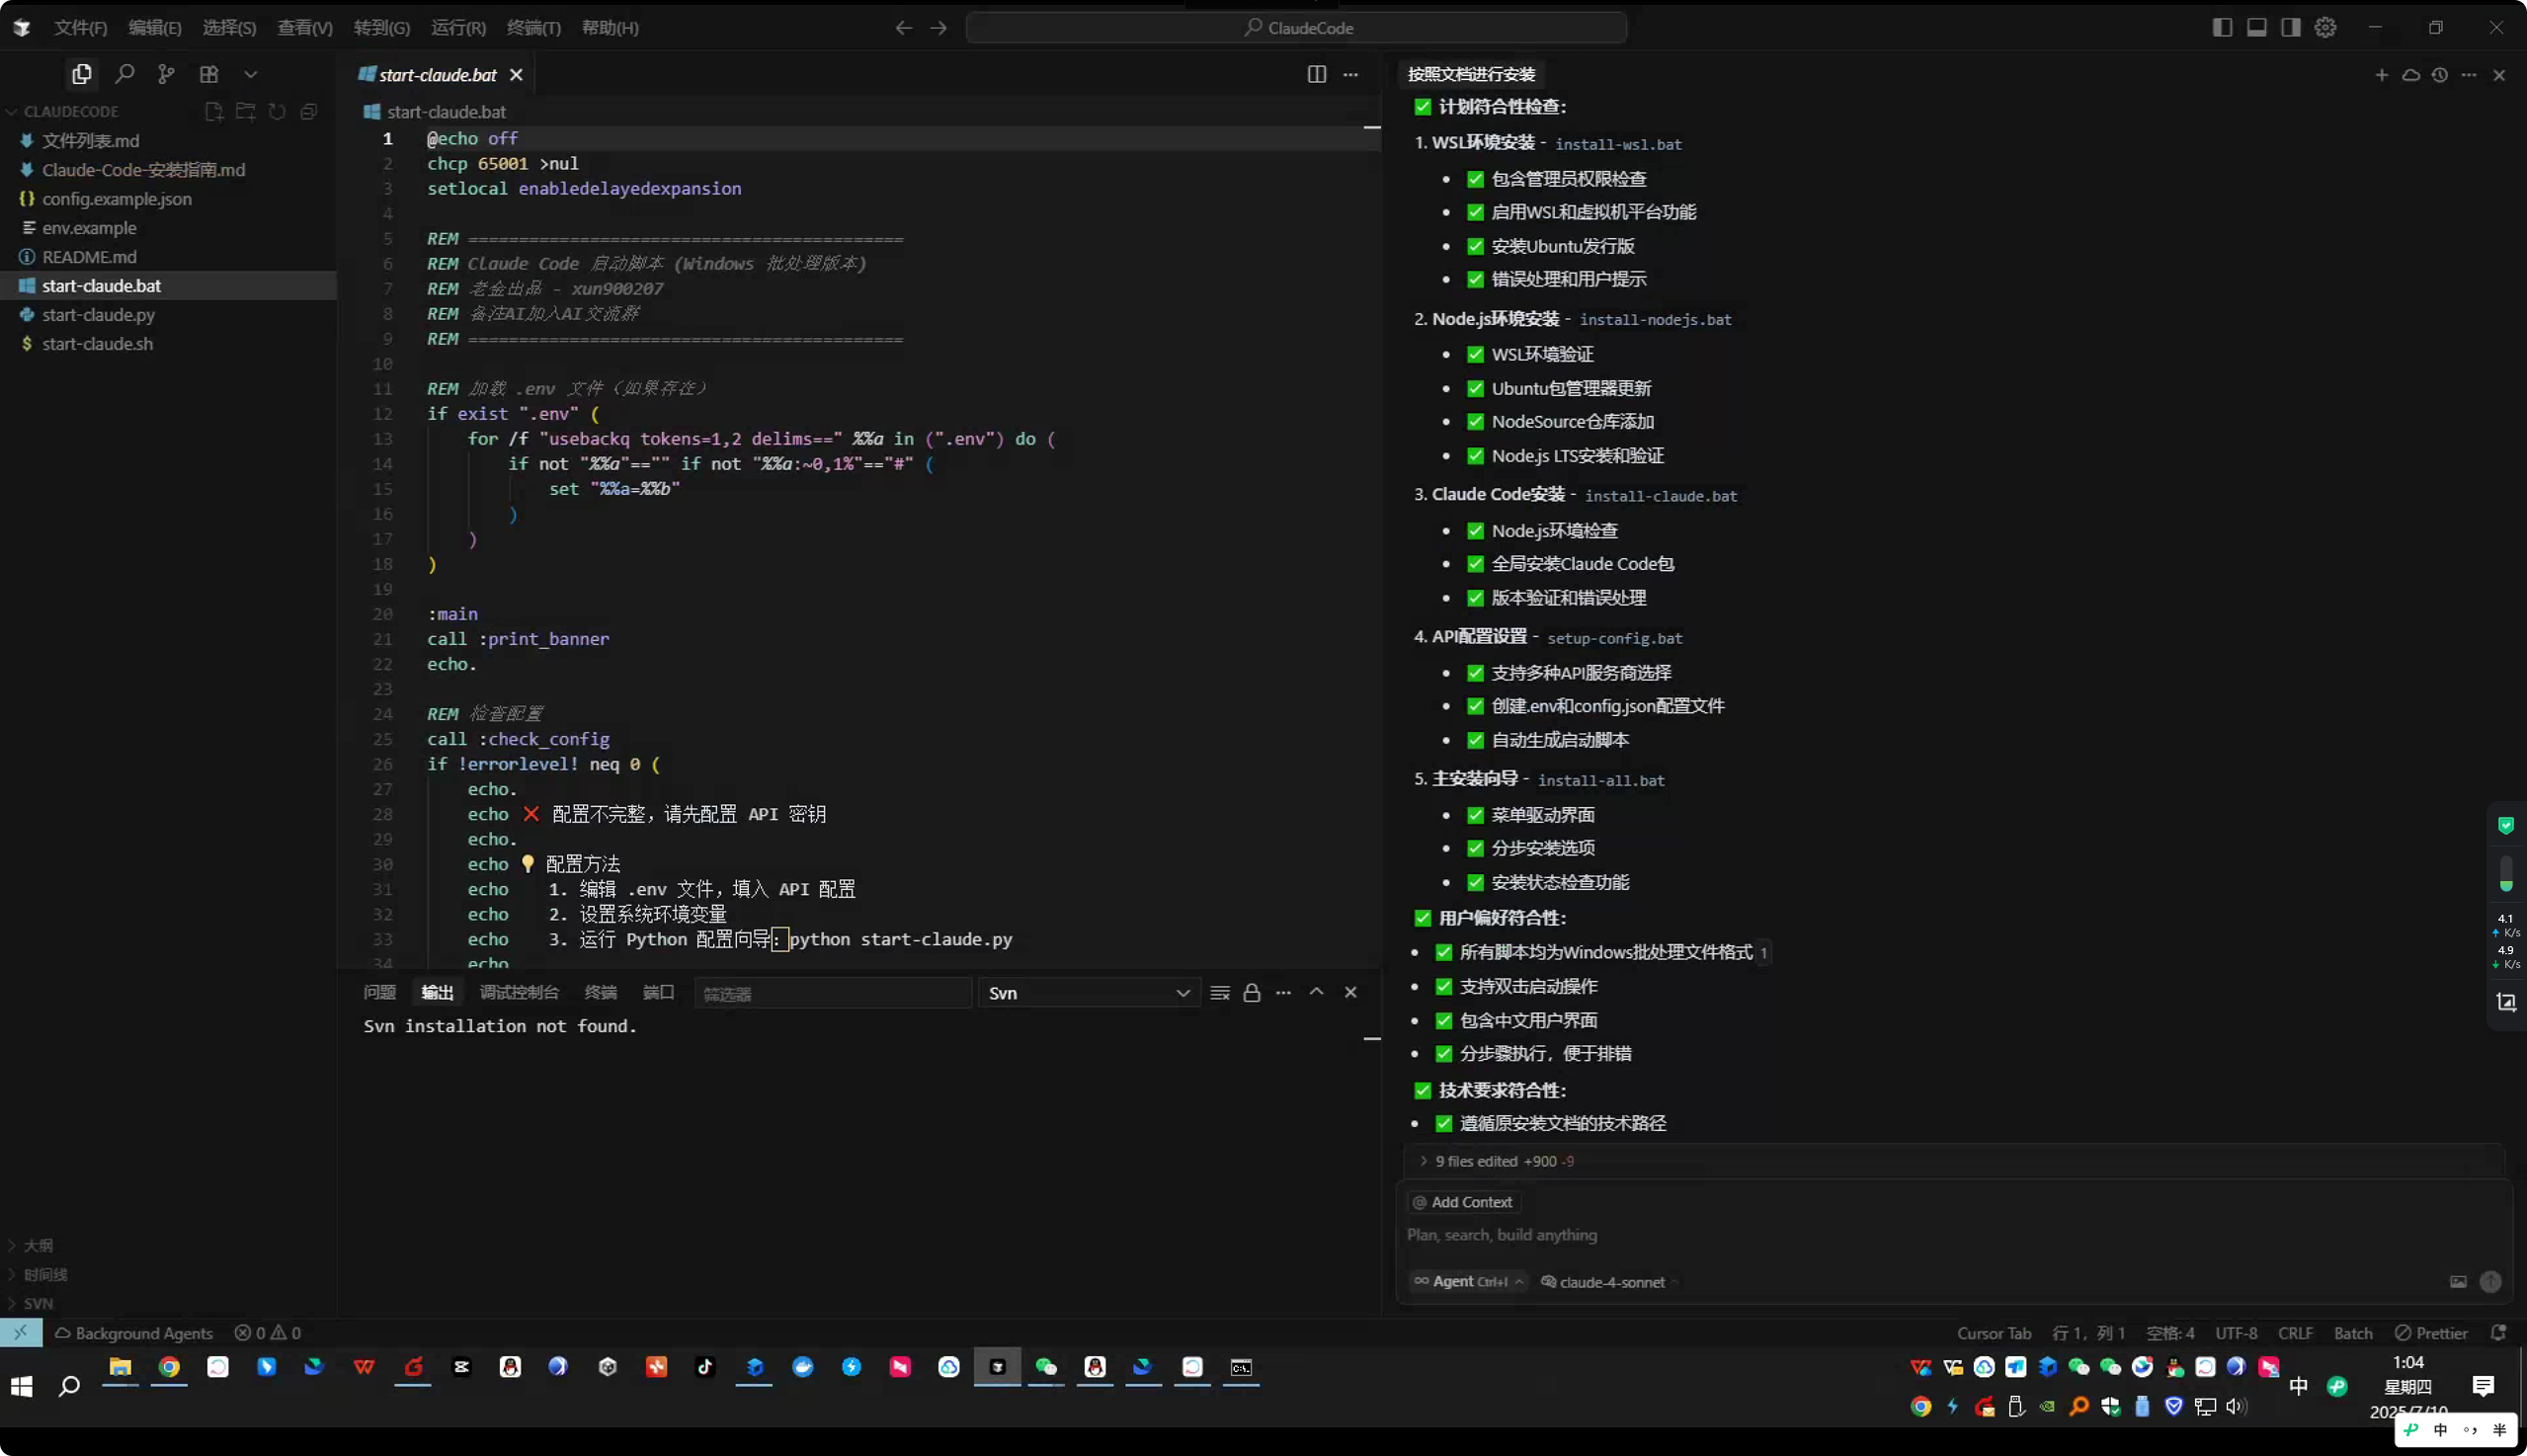This screenshot has height=1456, width=2527.
Task: Open start-claude.py in the explorer
Action: [98, 315]
